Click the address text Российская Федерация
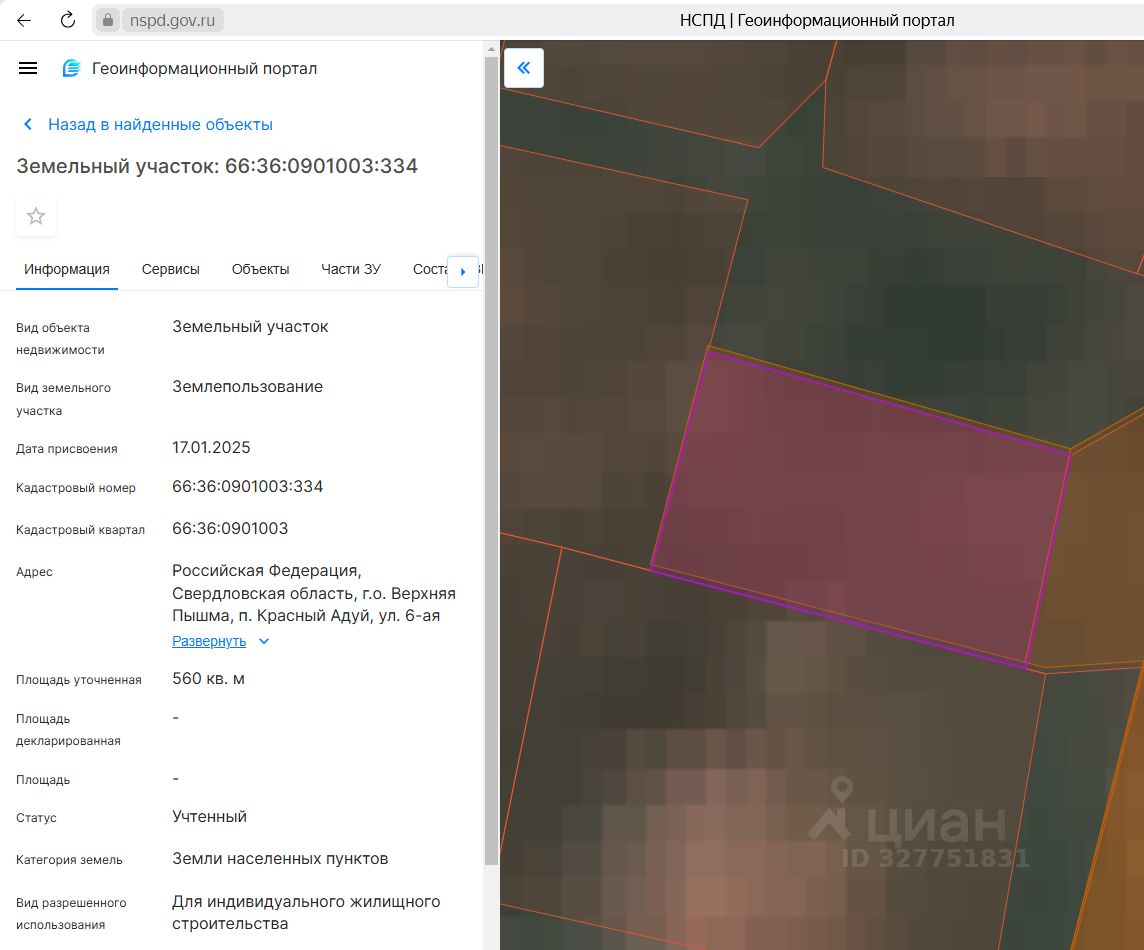This screenshot has height=950, width=1144. tap(266, 571)
